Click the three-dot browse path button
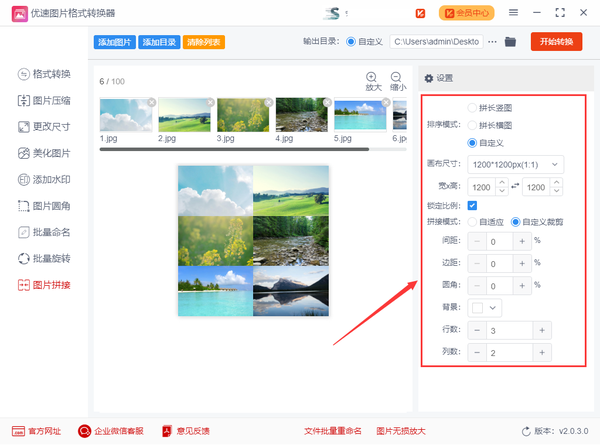Screen dimensions: 600x445 [x=492, y=42]
